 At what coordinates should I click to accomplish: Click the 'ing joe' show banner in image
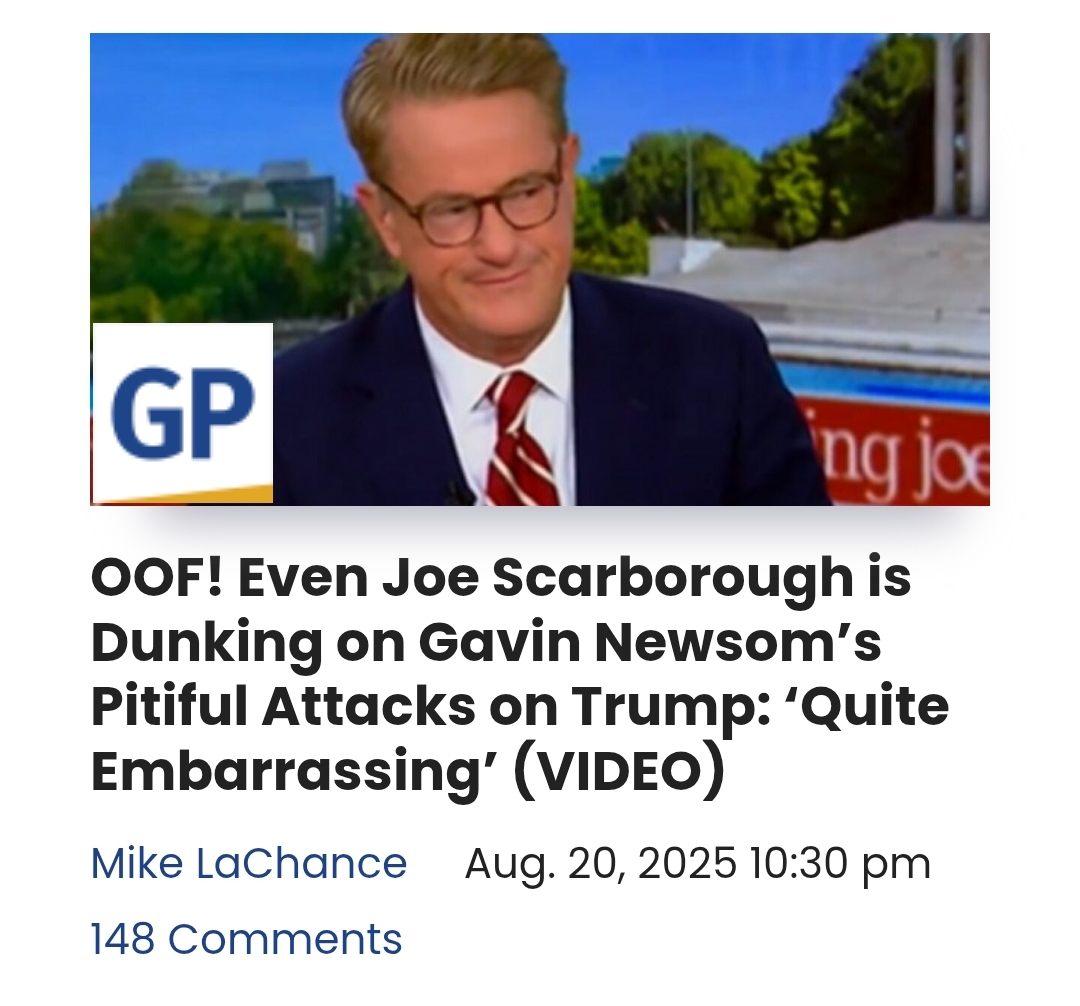coord(902,458)
